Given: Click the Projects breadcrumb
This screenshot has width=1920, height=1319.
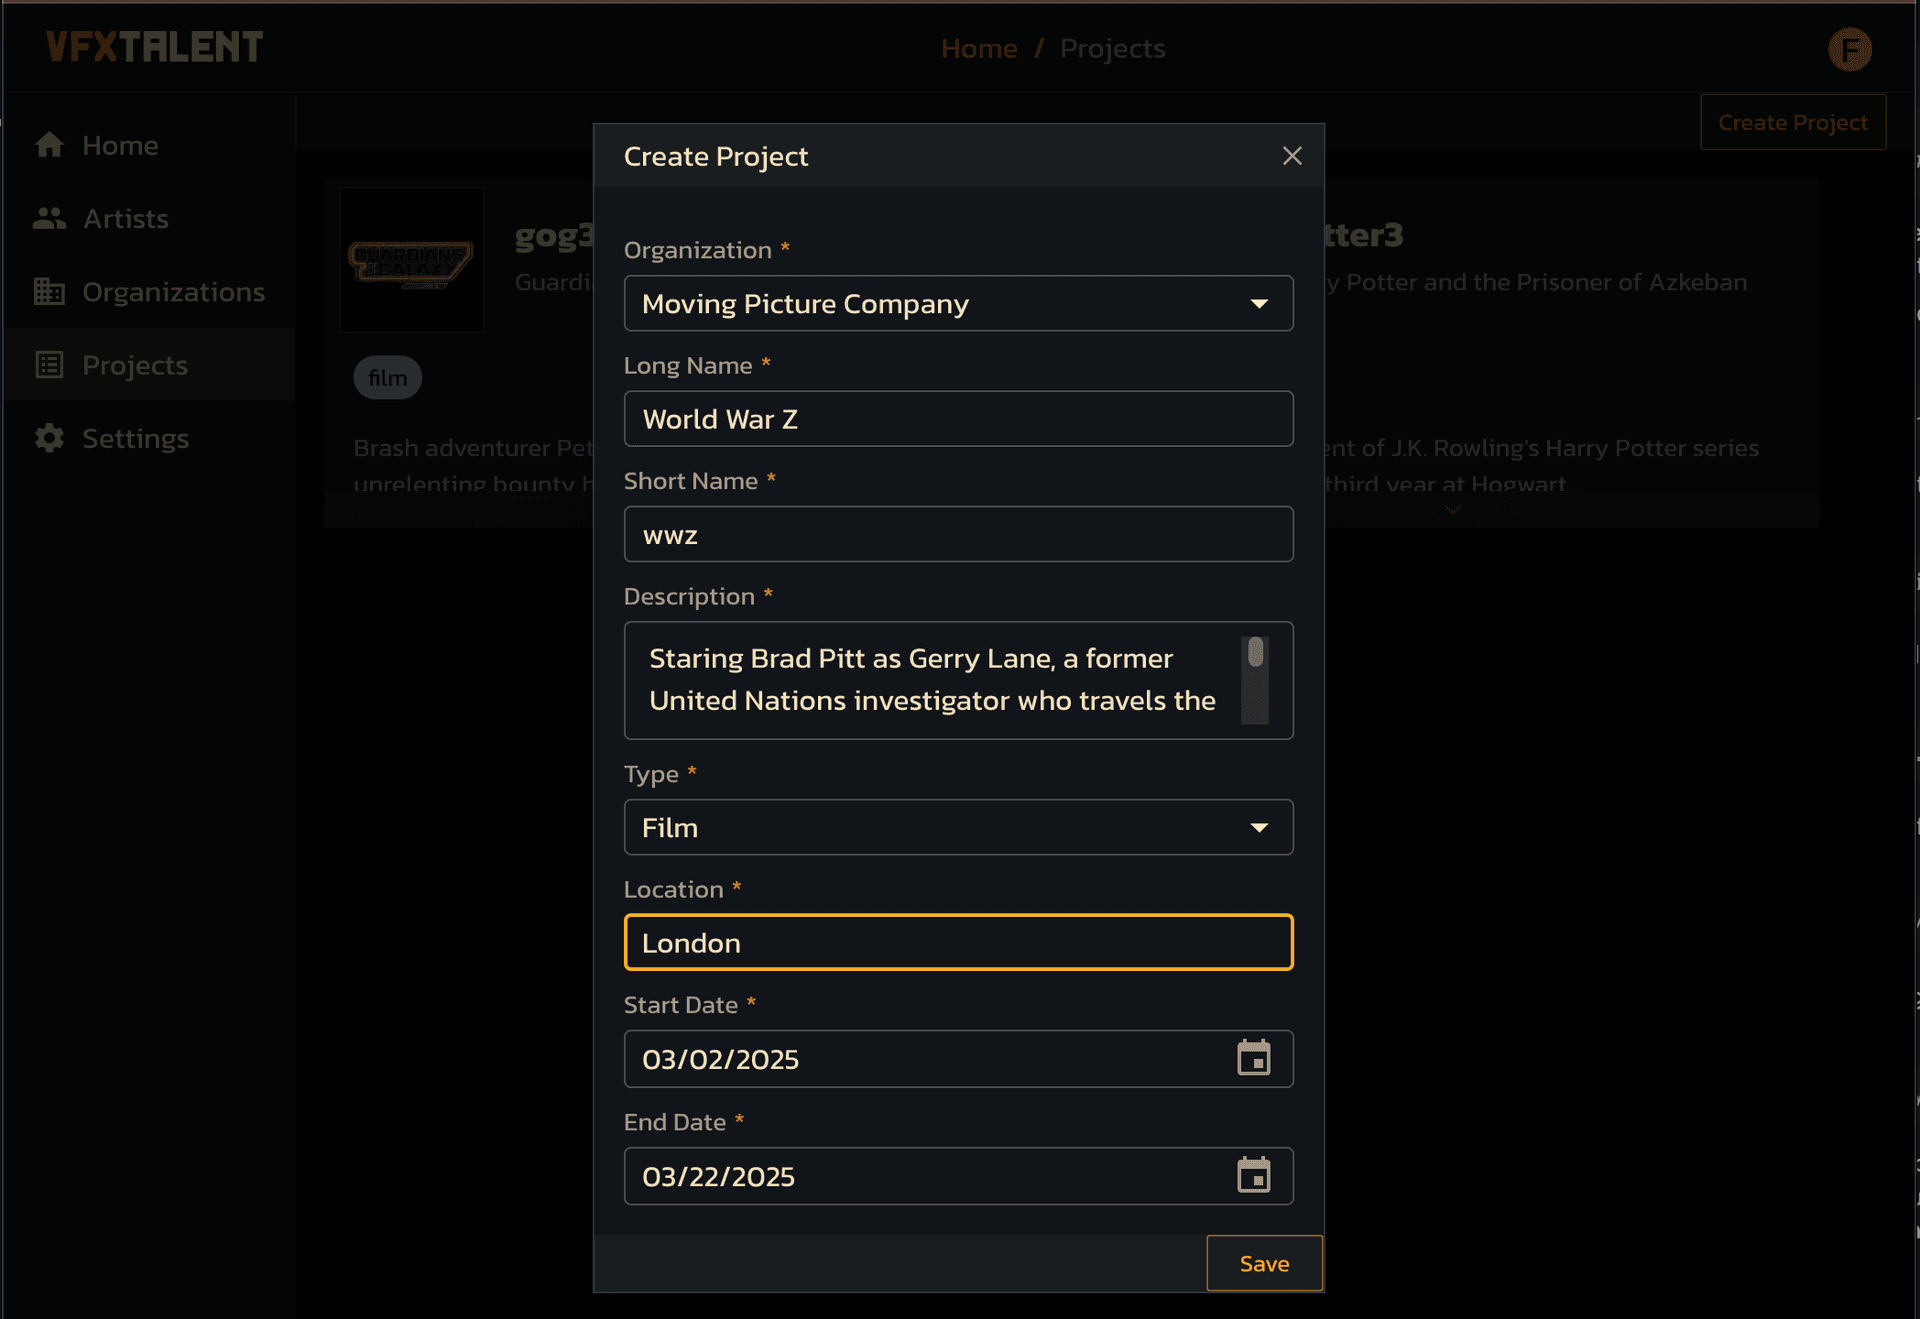Looking at the screenshot, I should tap(1113, 48).
